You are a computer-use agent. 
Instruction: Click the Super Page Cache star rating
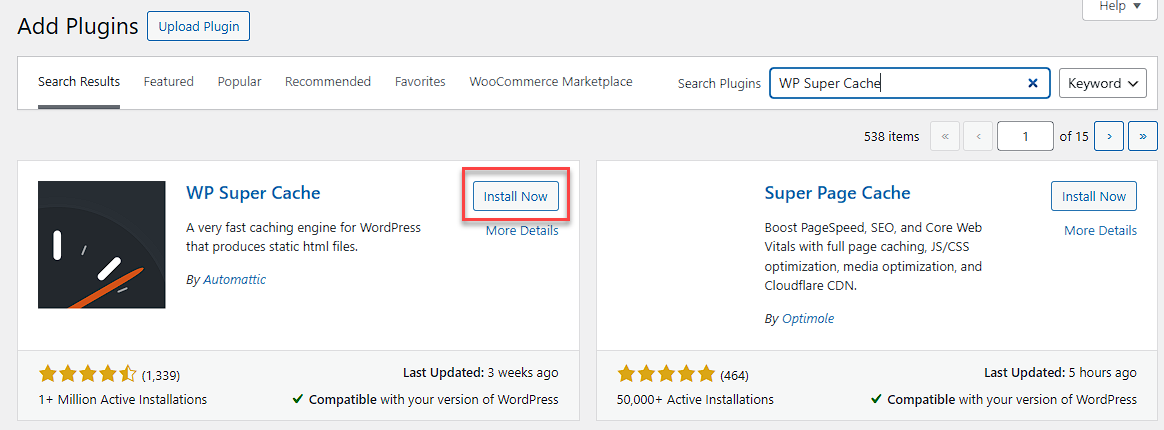(x=666, y=375)
